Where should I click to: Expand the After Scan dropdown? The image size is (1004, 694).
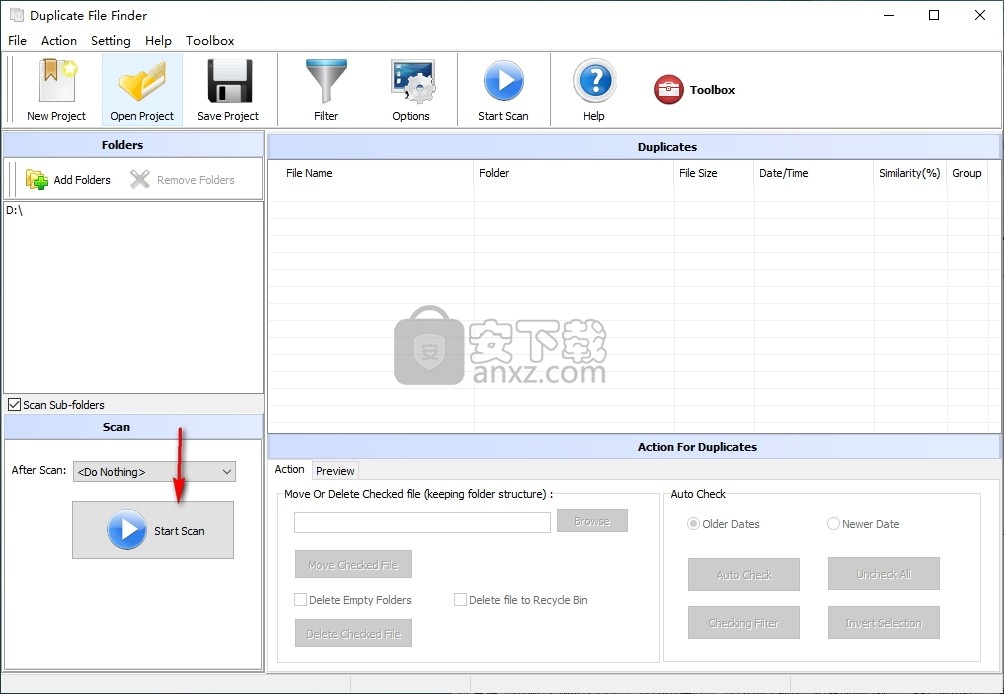coord(154,472)
